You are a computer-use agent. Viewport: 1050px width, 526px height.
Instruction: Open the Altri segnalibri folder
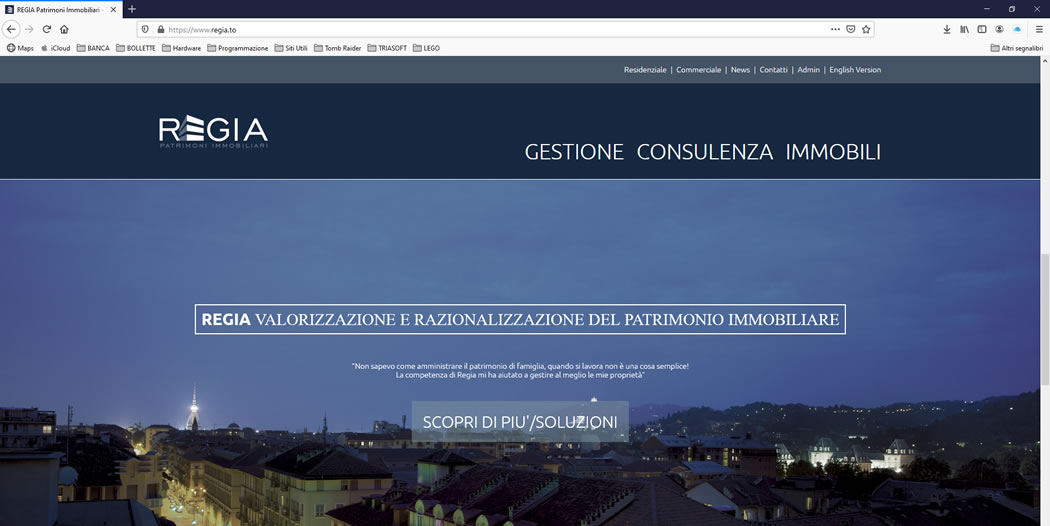(x=1017, y=48)
